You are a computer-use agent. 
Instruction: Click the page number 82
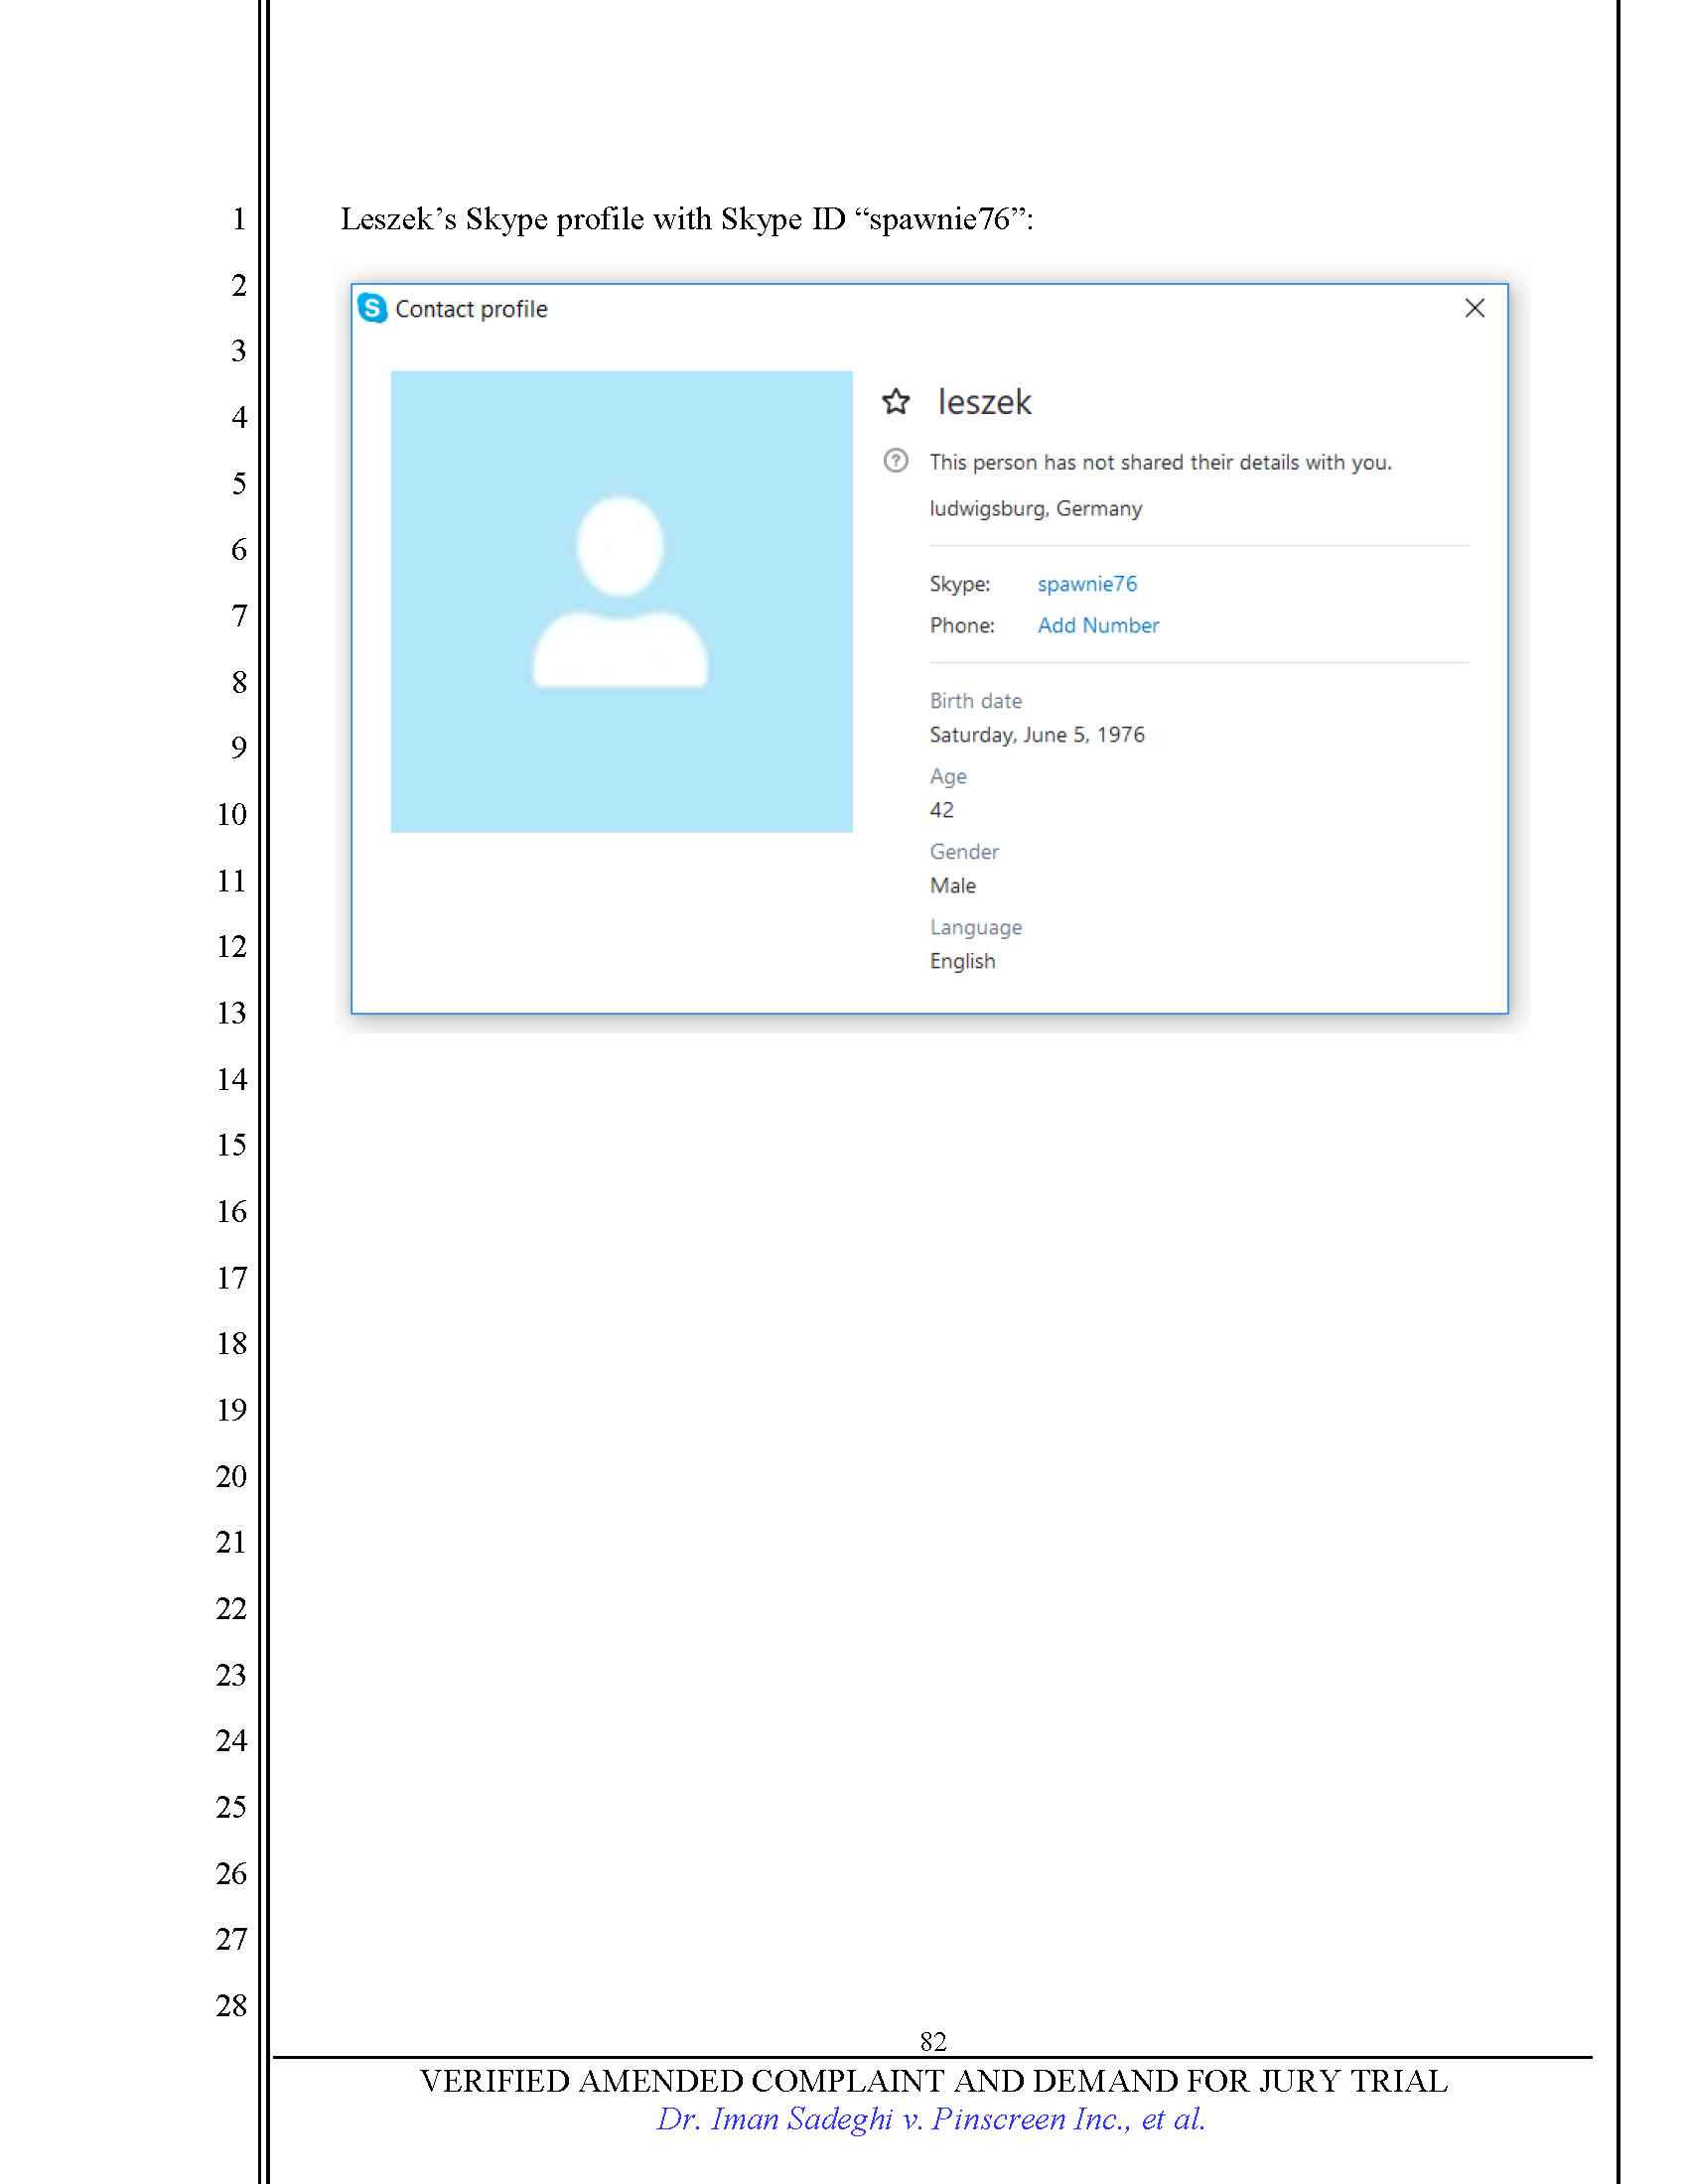(932, 2041)
